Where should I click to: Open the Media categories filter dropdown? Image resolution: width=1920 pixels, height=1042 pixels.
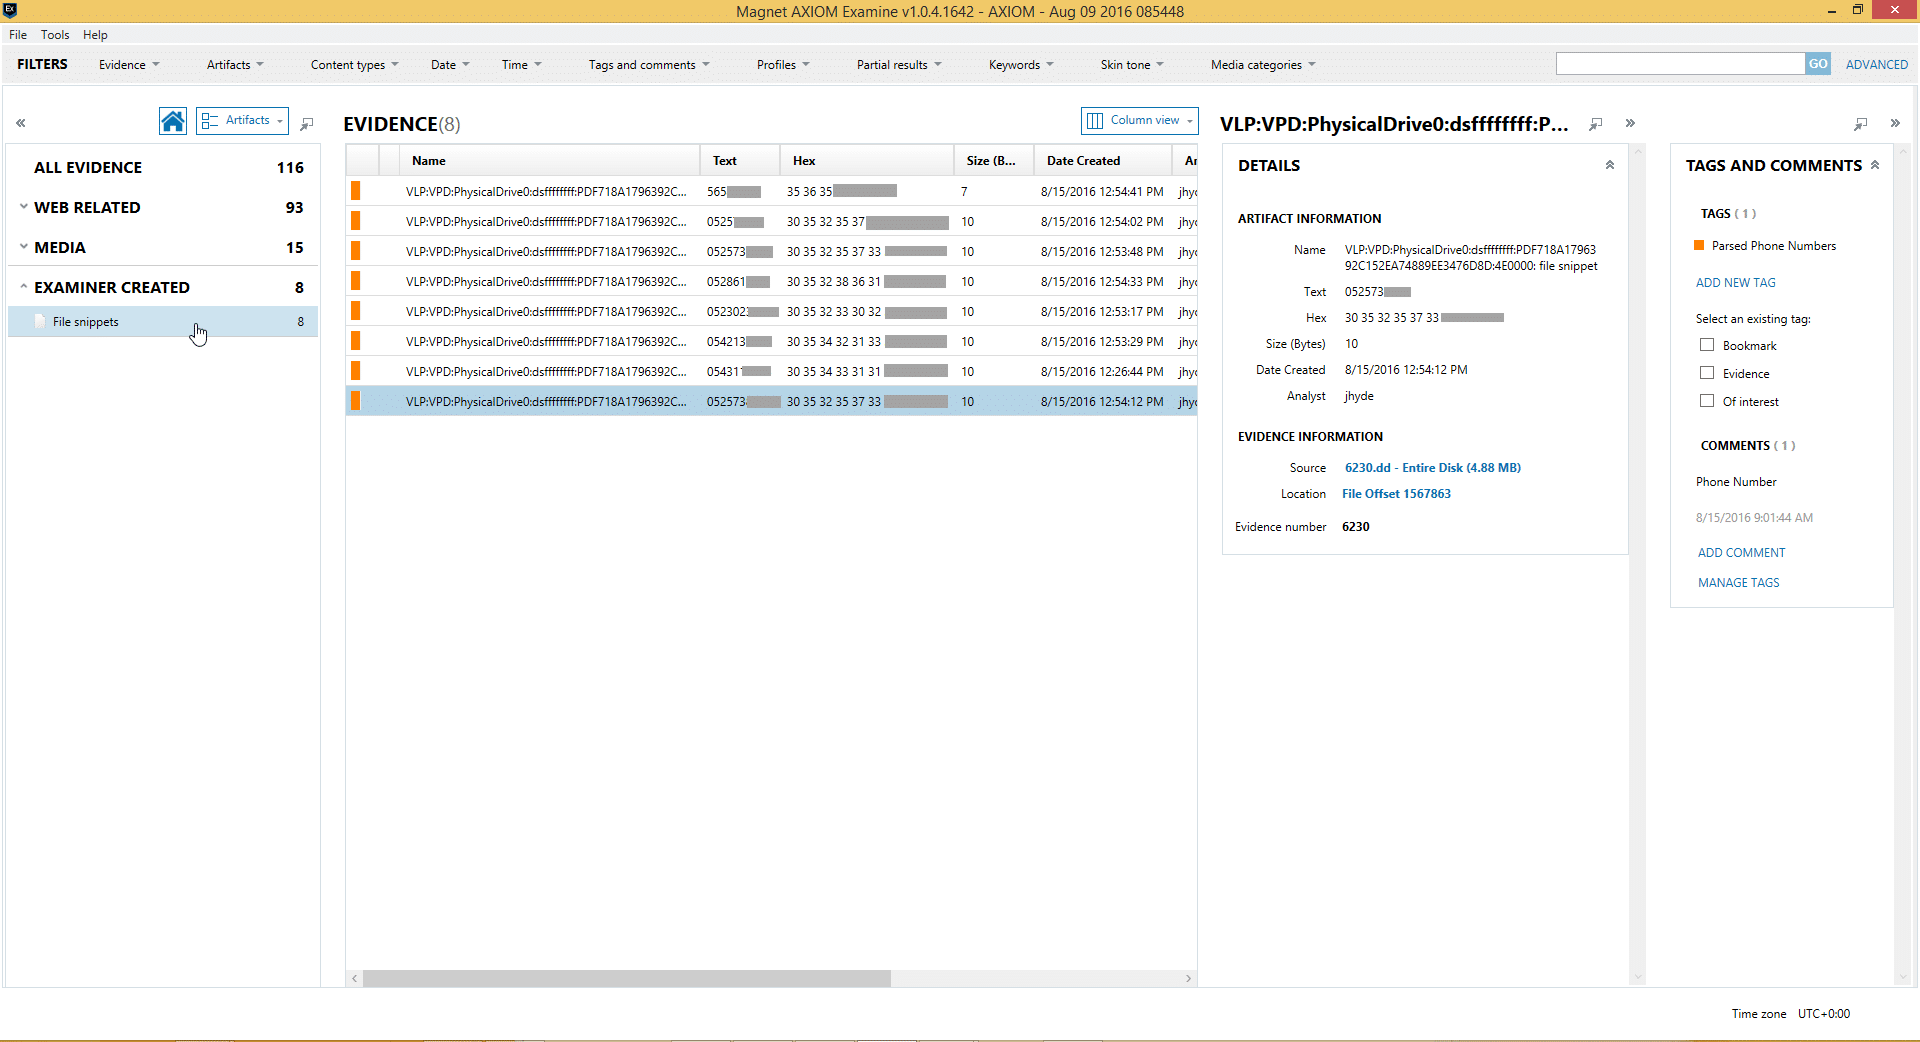click(1263, 65)
